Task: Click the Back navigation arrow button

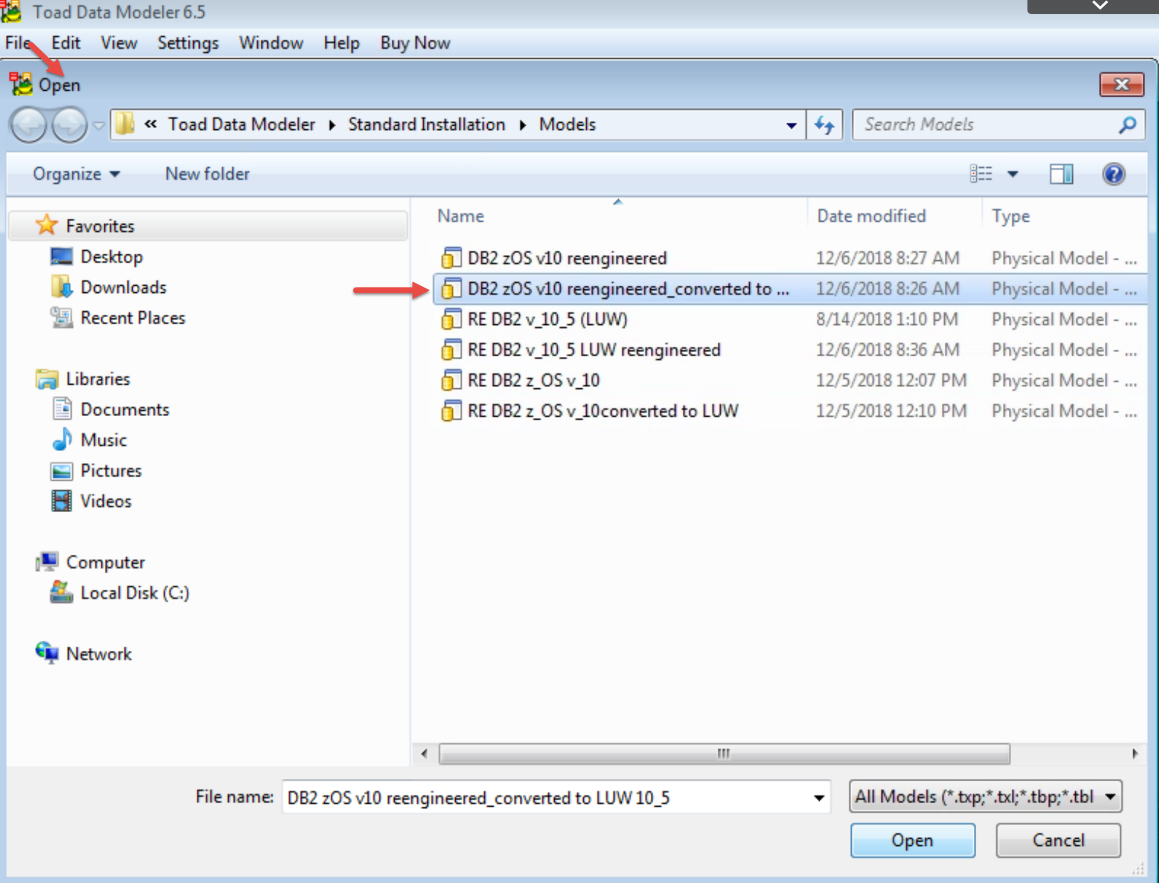Action: [29, 125]
